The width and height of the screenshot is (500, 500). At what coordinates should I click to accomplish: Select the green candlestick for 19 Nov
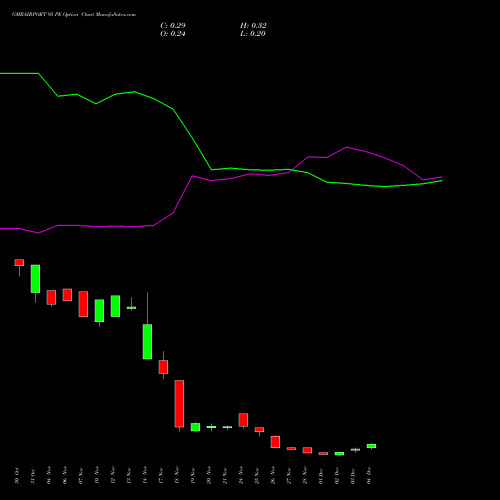[195, 427]
